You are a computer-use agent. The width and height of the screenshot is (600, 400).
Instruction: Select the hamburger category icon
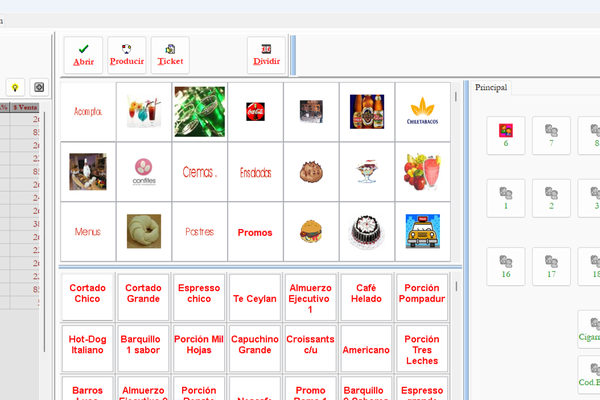coord(311,232)
